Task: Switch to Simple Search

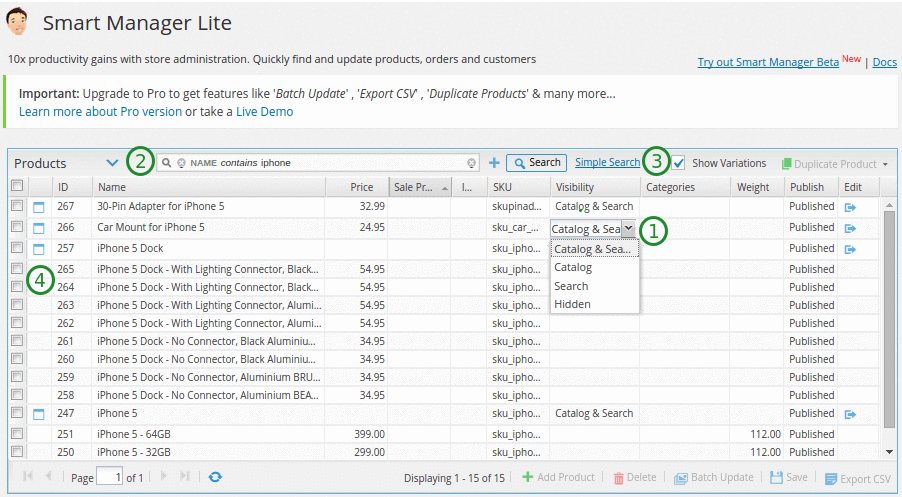Action: point(607,162)
